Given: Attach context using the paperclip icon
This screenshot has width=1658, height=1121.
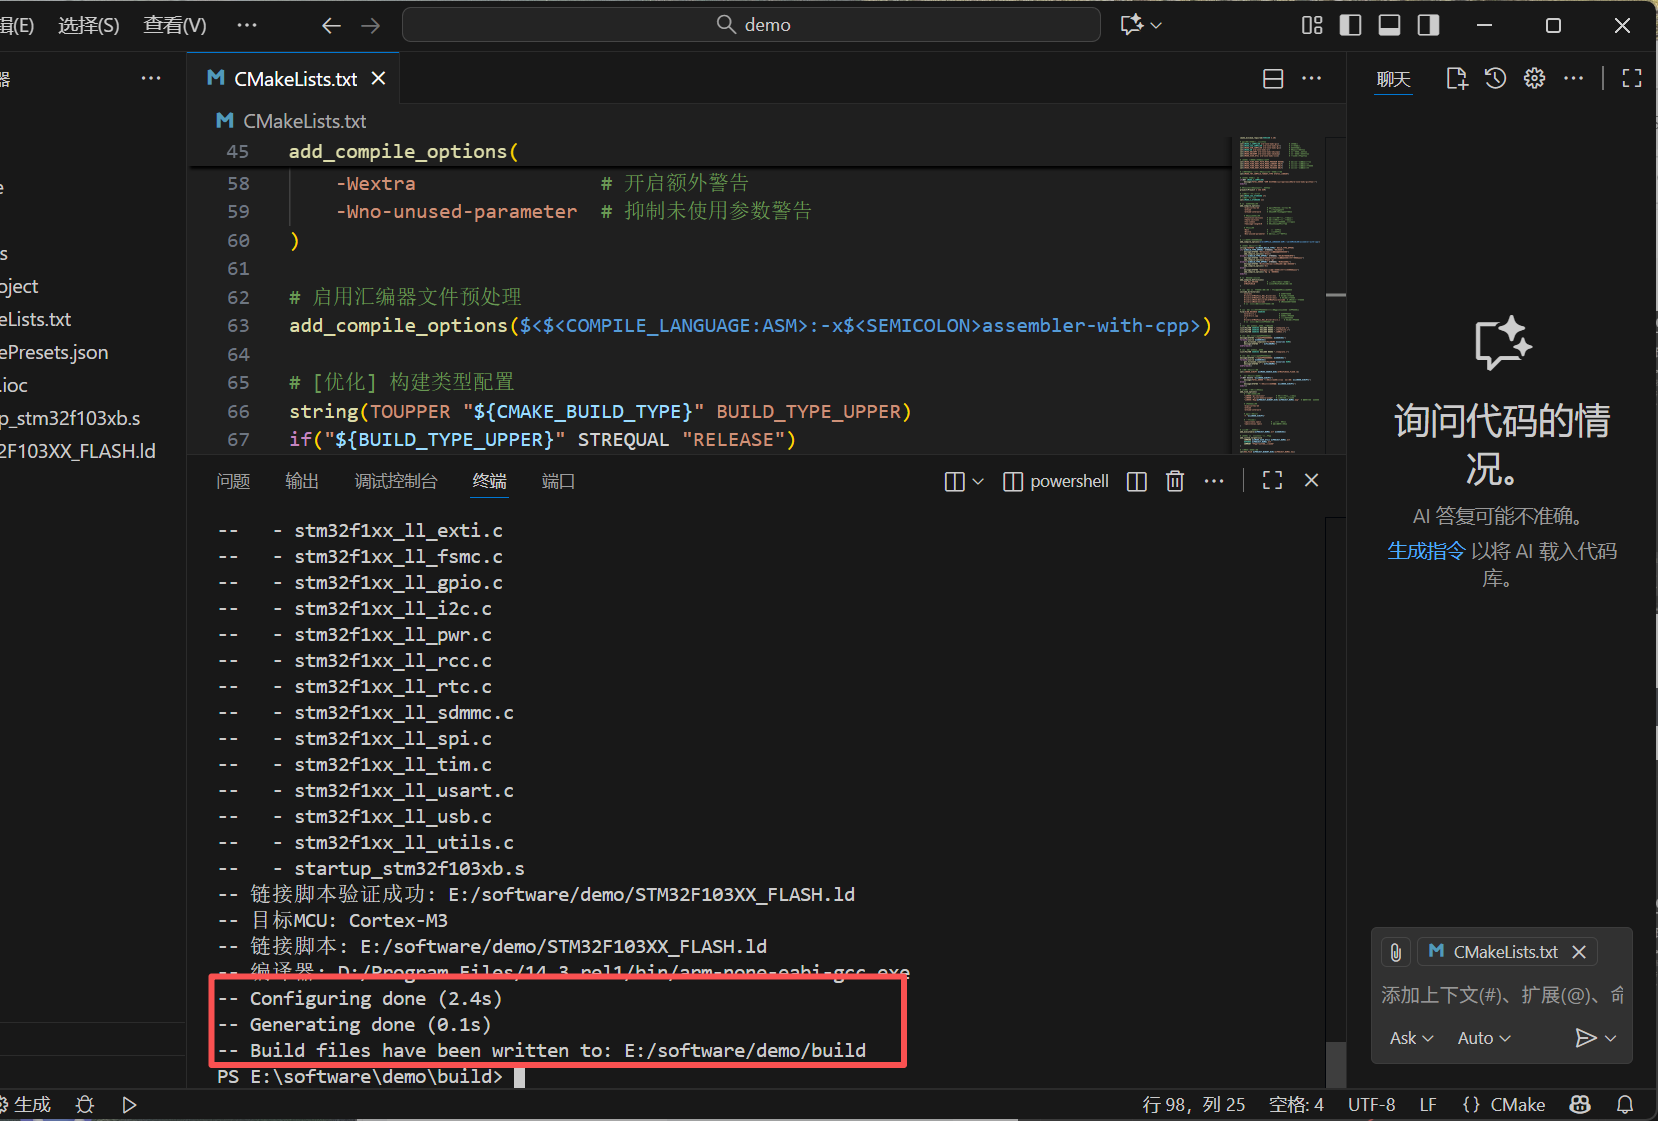Looking at the screenshot, I should coord(1395,951).
